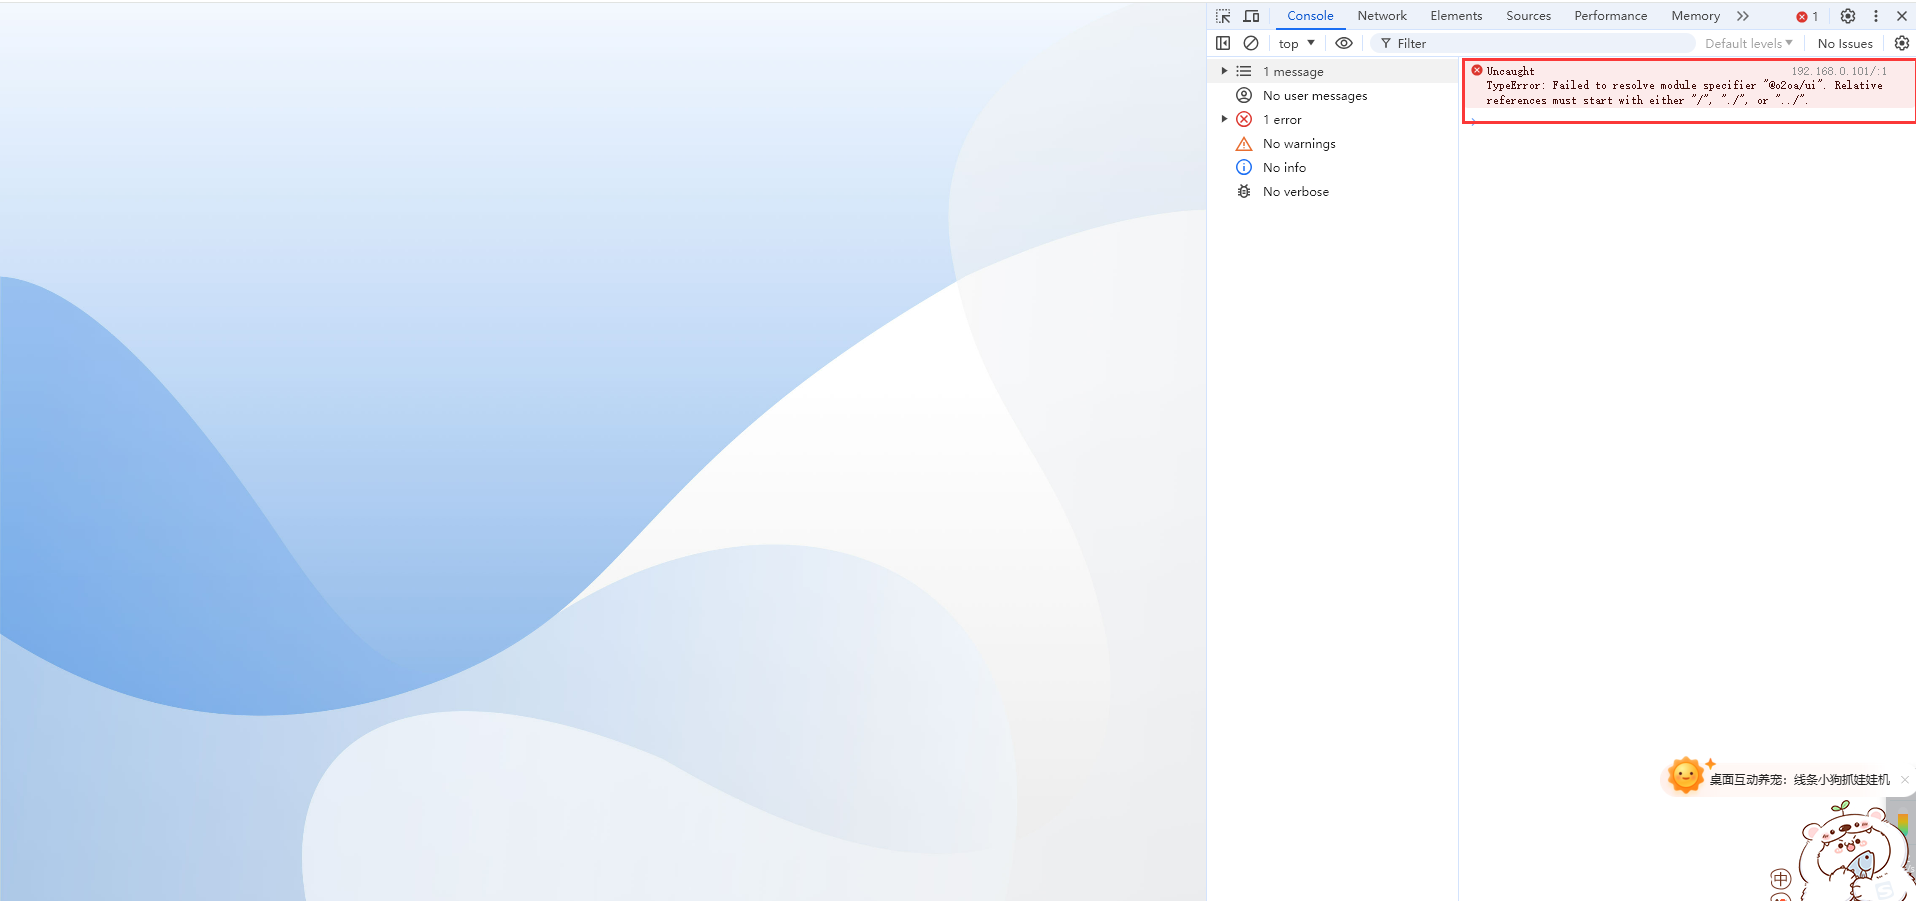Viewport: 1916px width, 901px height.
Task: Open DevTools settings gear
Action: tap(1846, 16)
